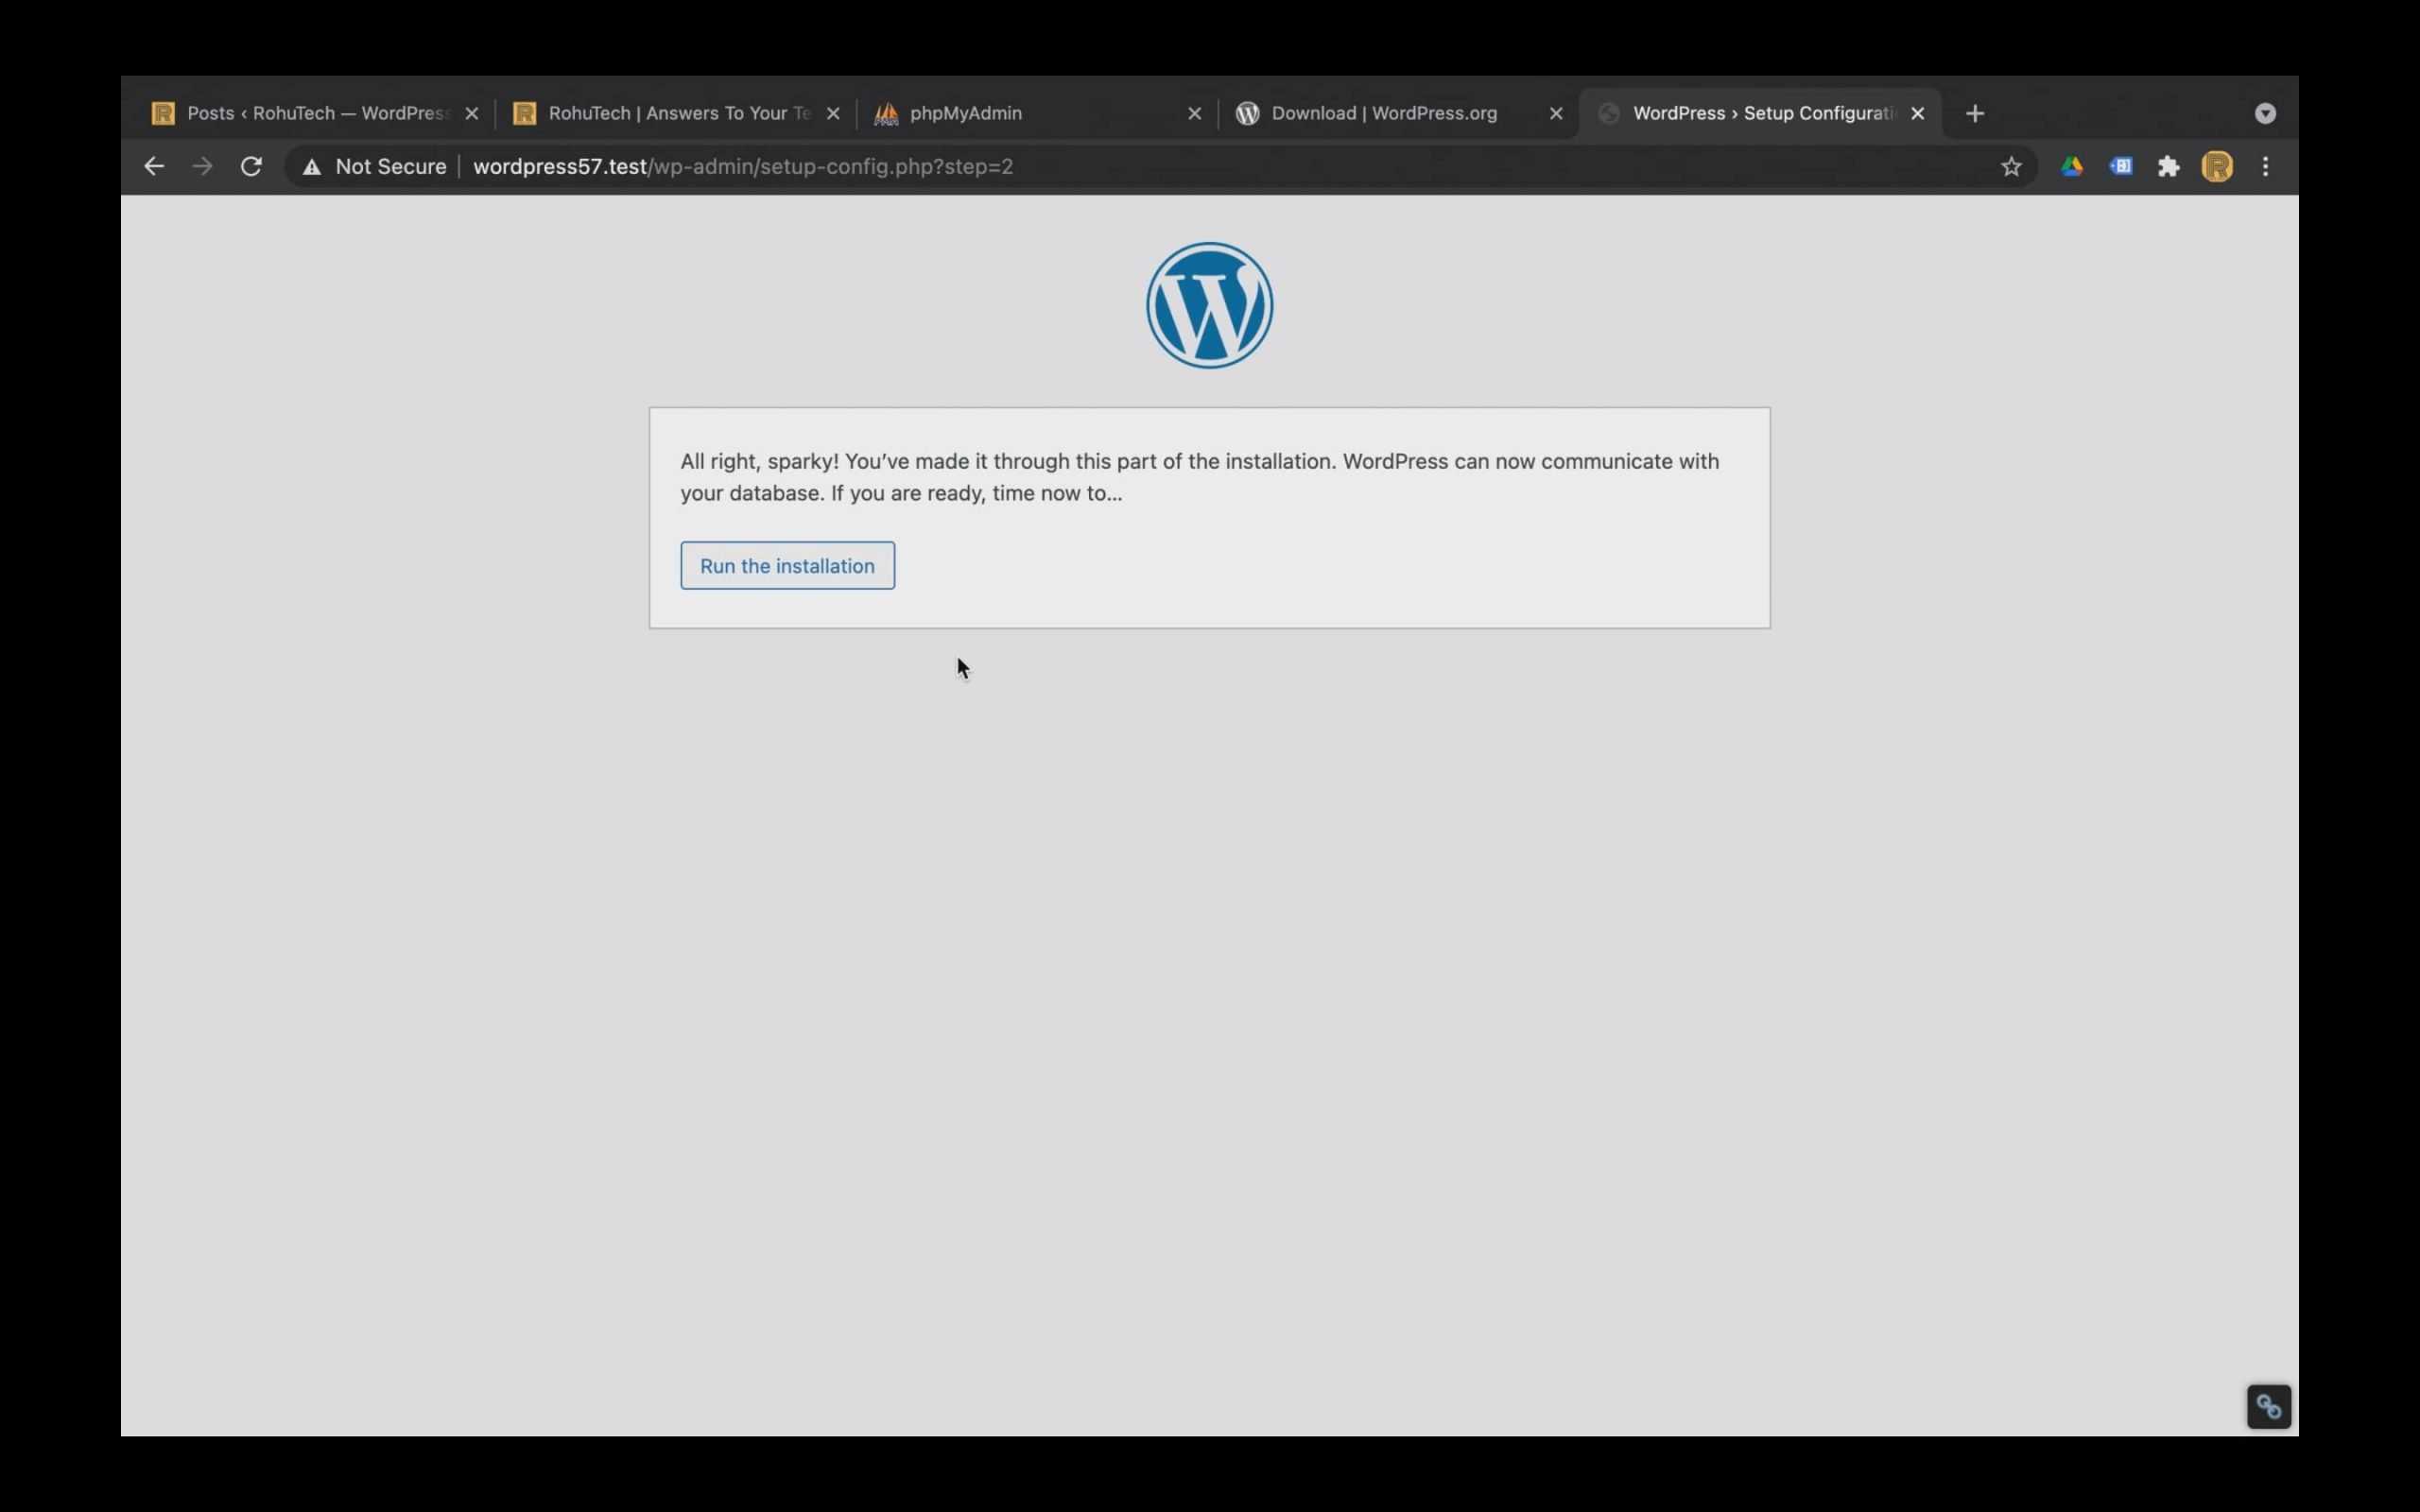Click the screen capture tool icon

point(2269,1406)
